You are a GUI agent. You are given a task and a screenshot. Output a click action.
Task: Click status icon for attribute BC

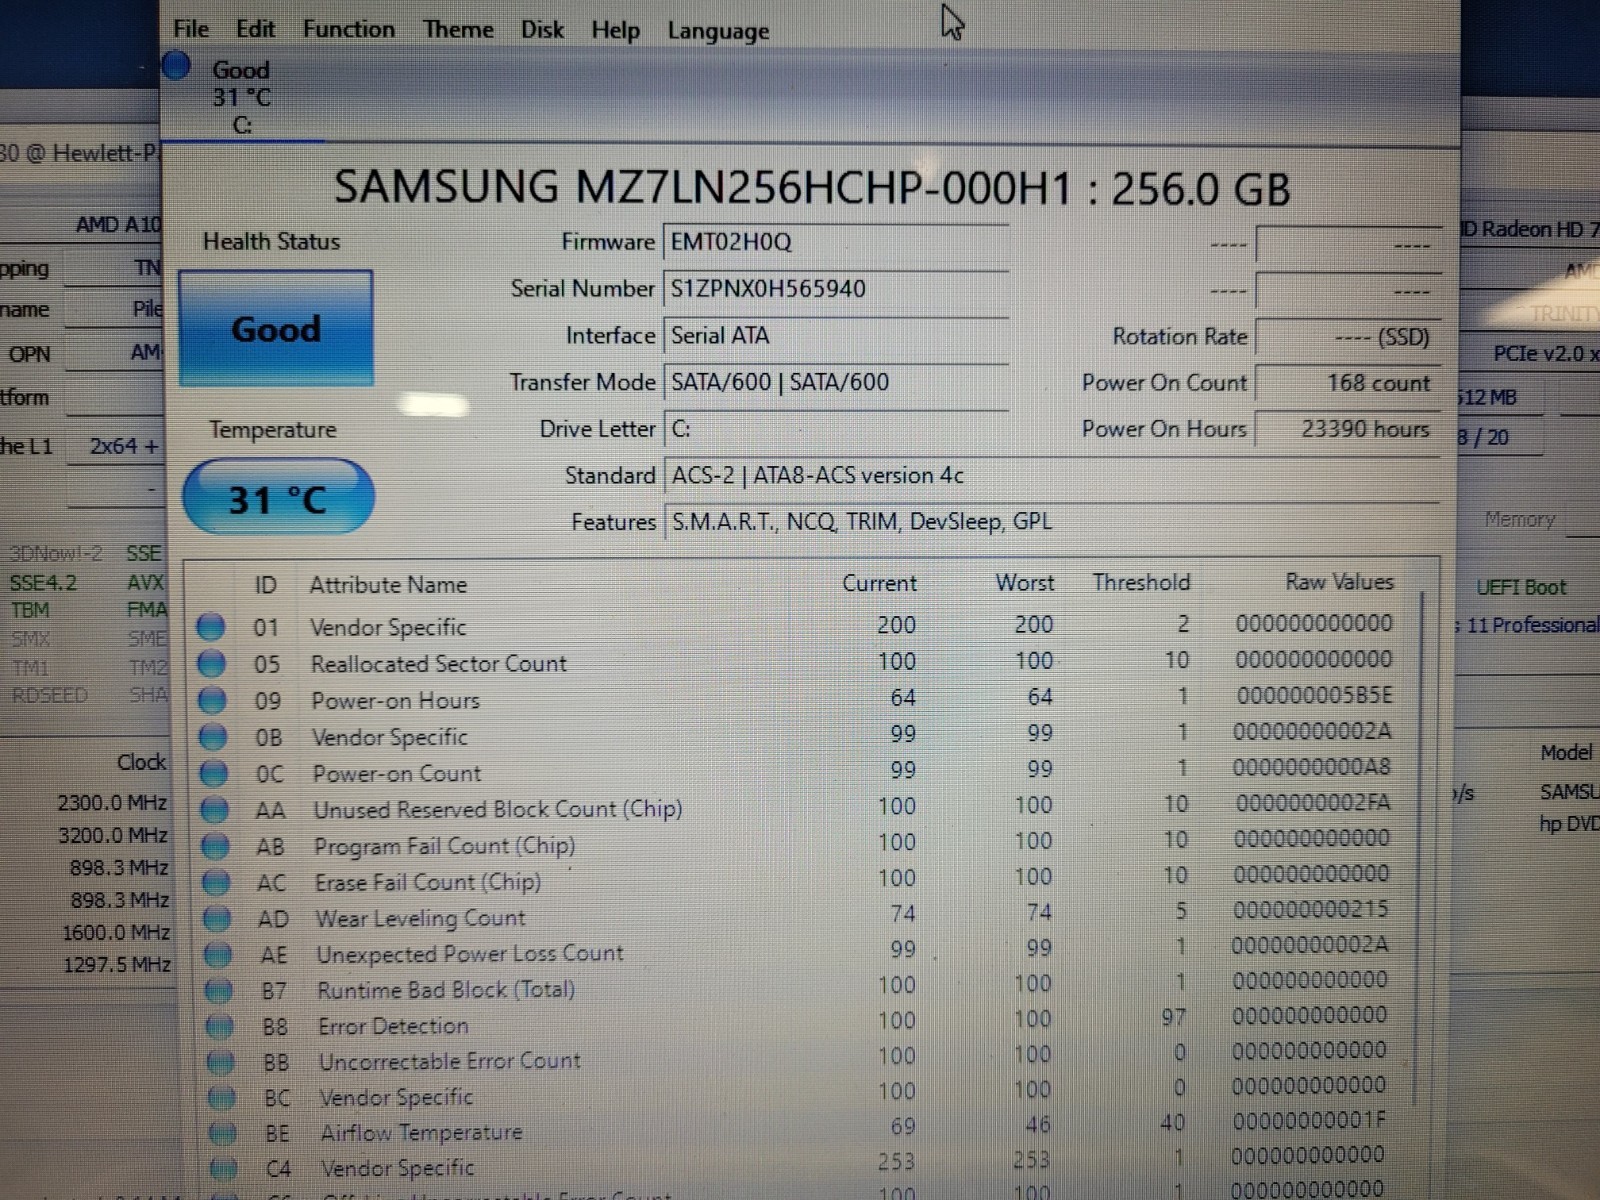(x=222, y=1098)
